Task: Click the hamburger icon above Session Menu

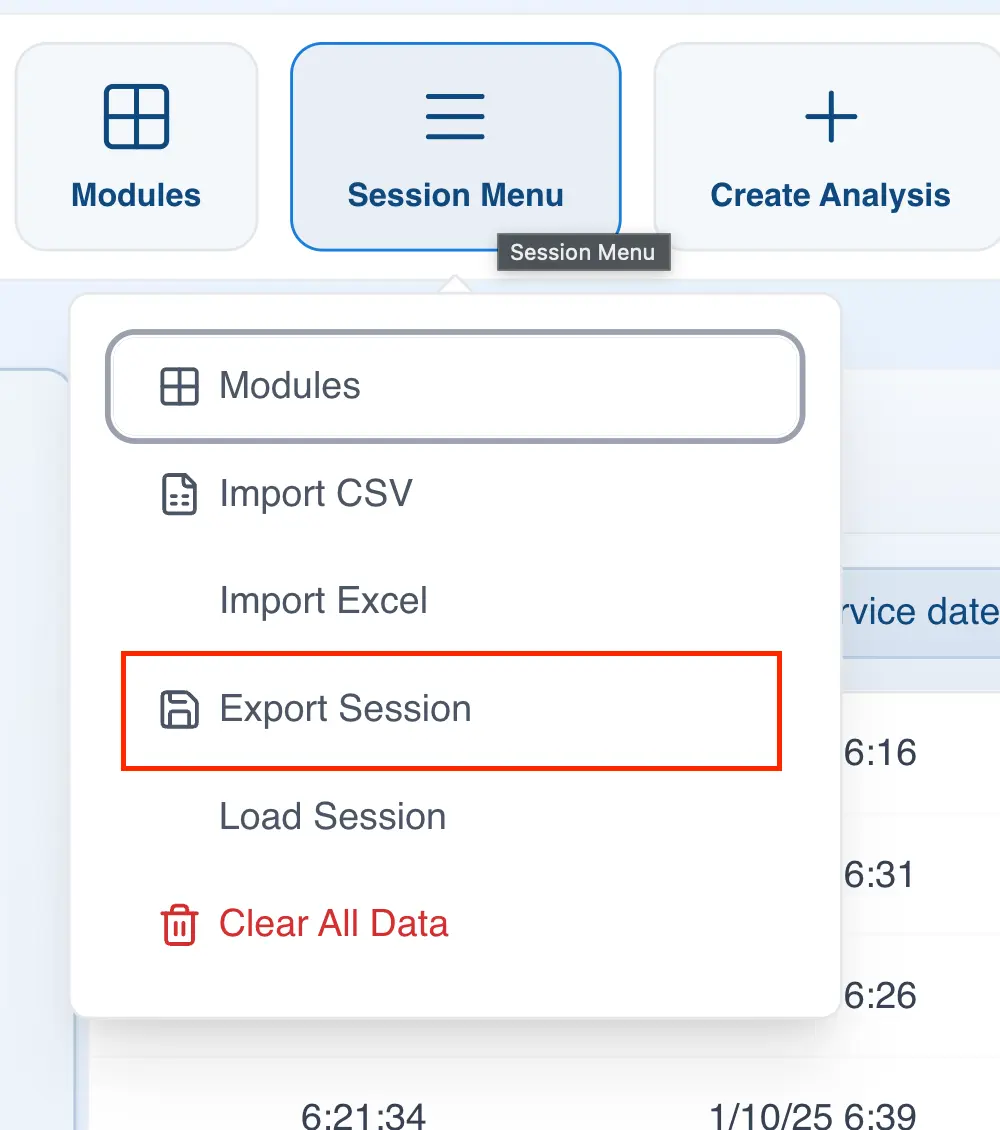Action: [455, 116]
